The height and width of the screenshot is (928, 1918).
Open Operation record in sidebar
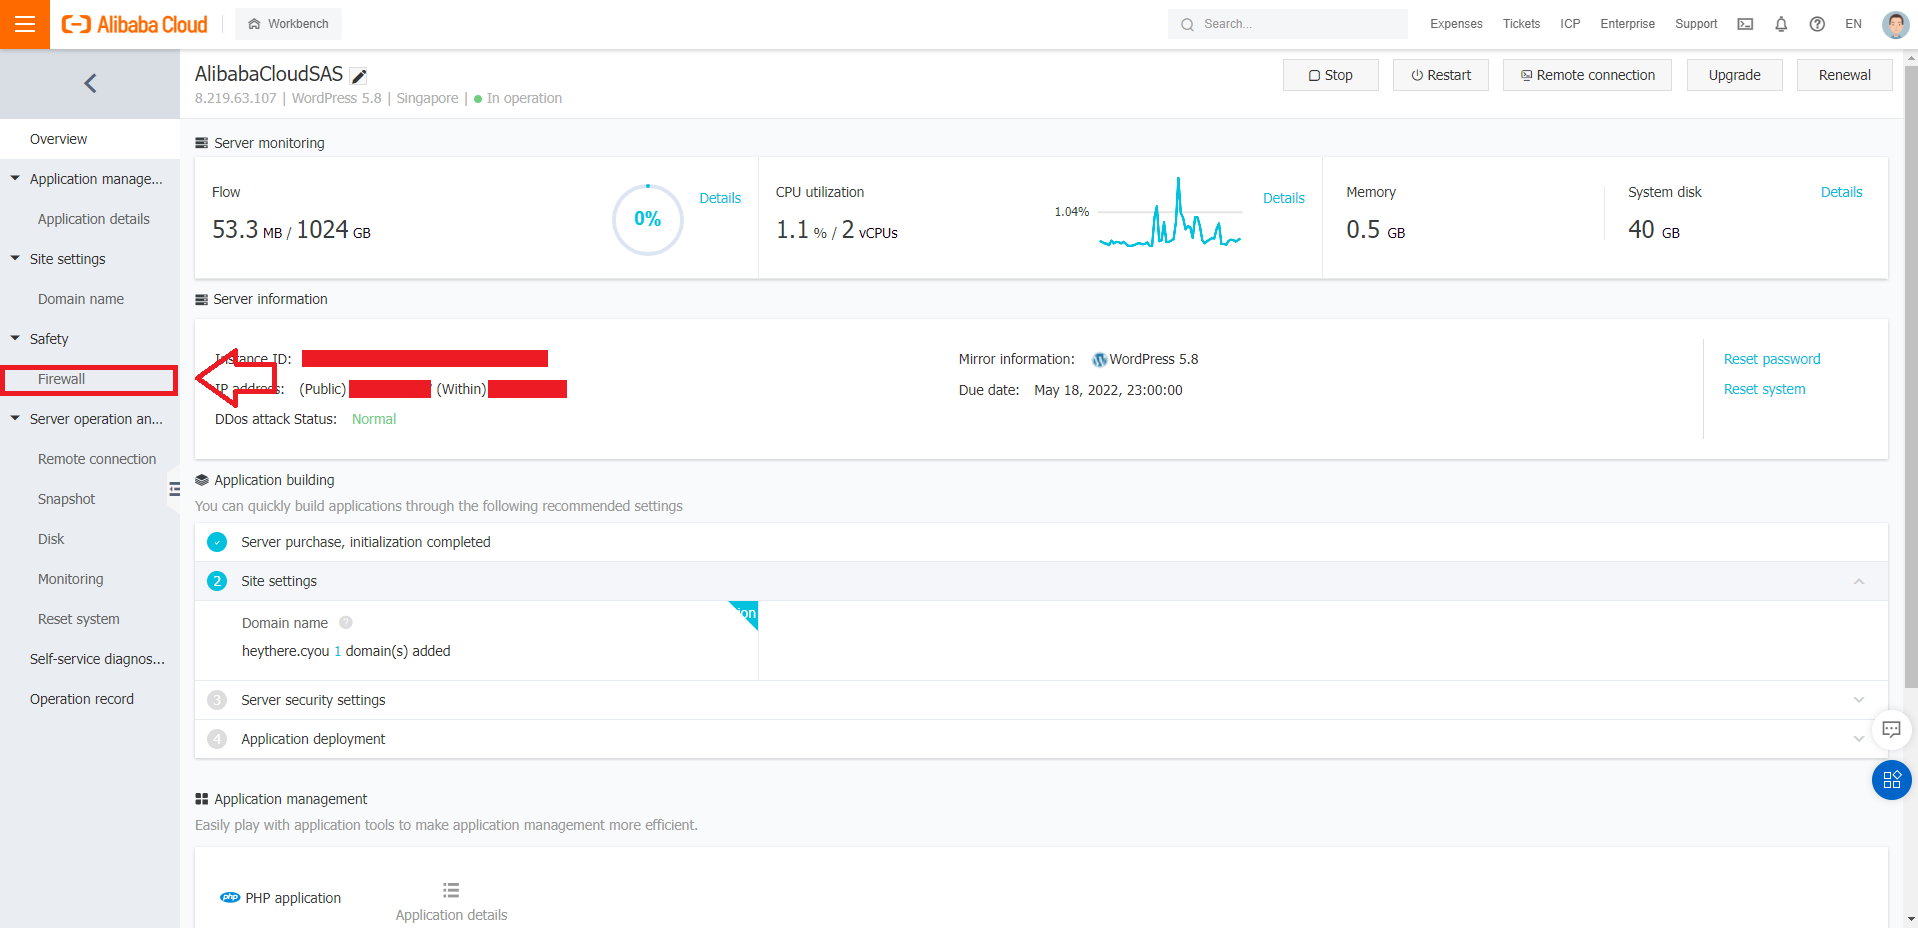coord(82,699)
